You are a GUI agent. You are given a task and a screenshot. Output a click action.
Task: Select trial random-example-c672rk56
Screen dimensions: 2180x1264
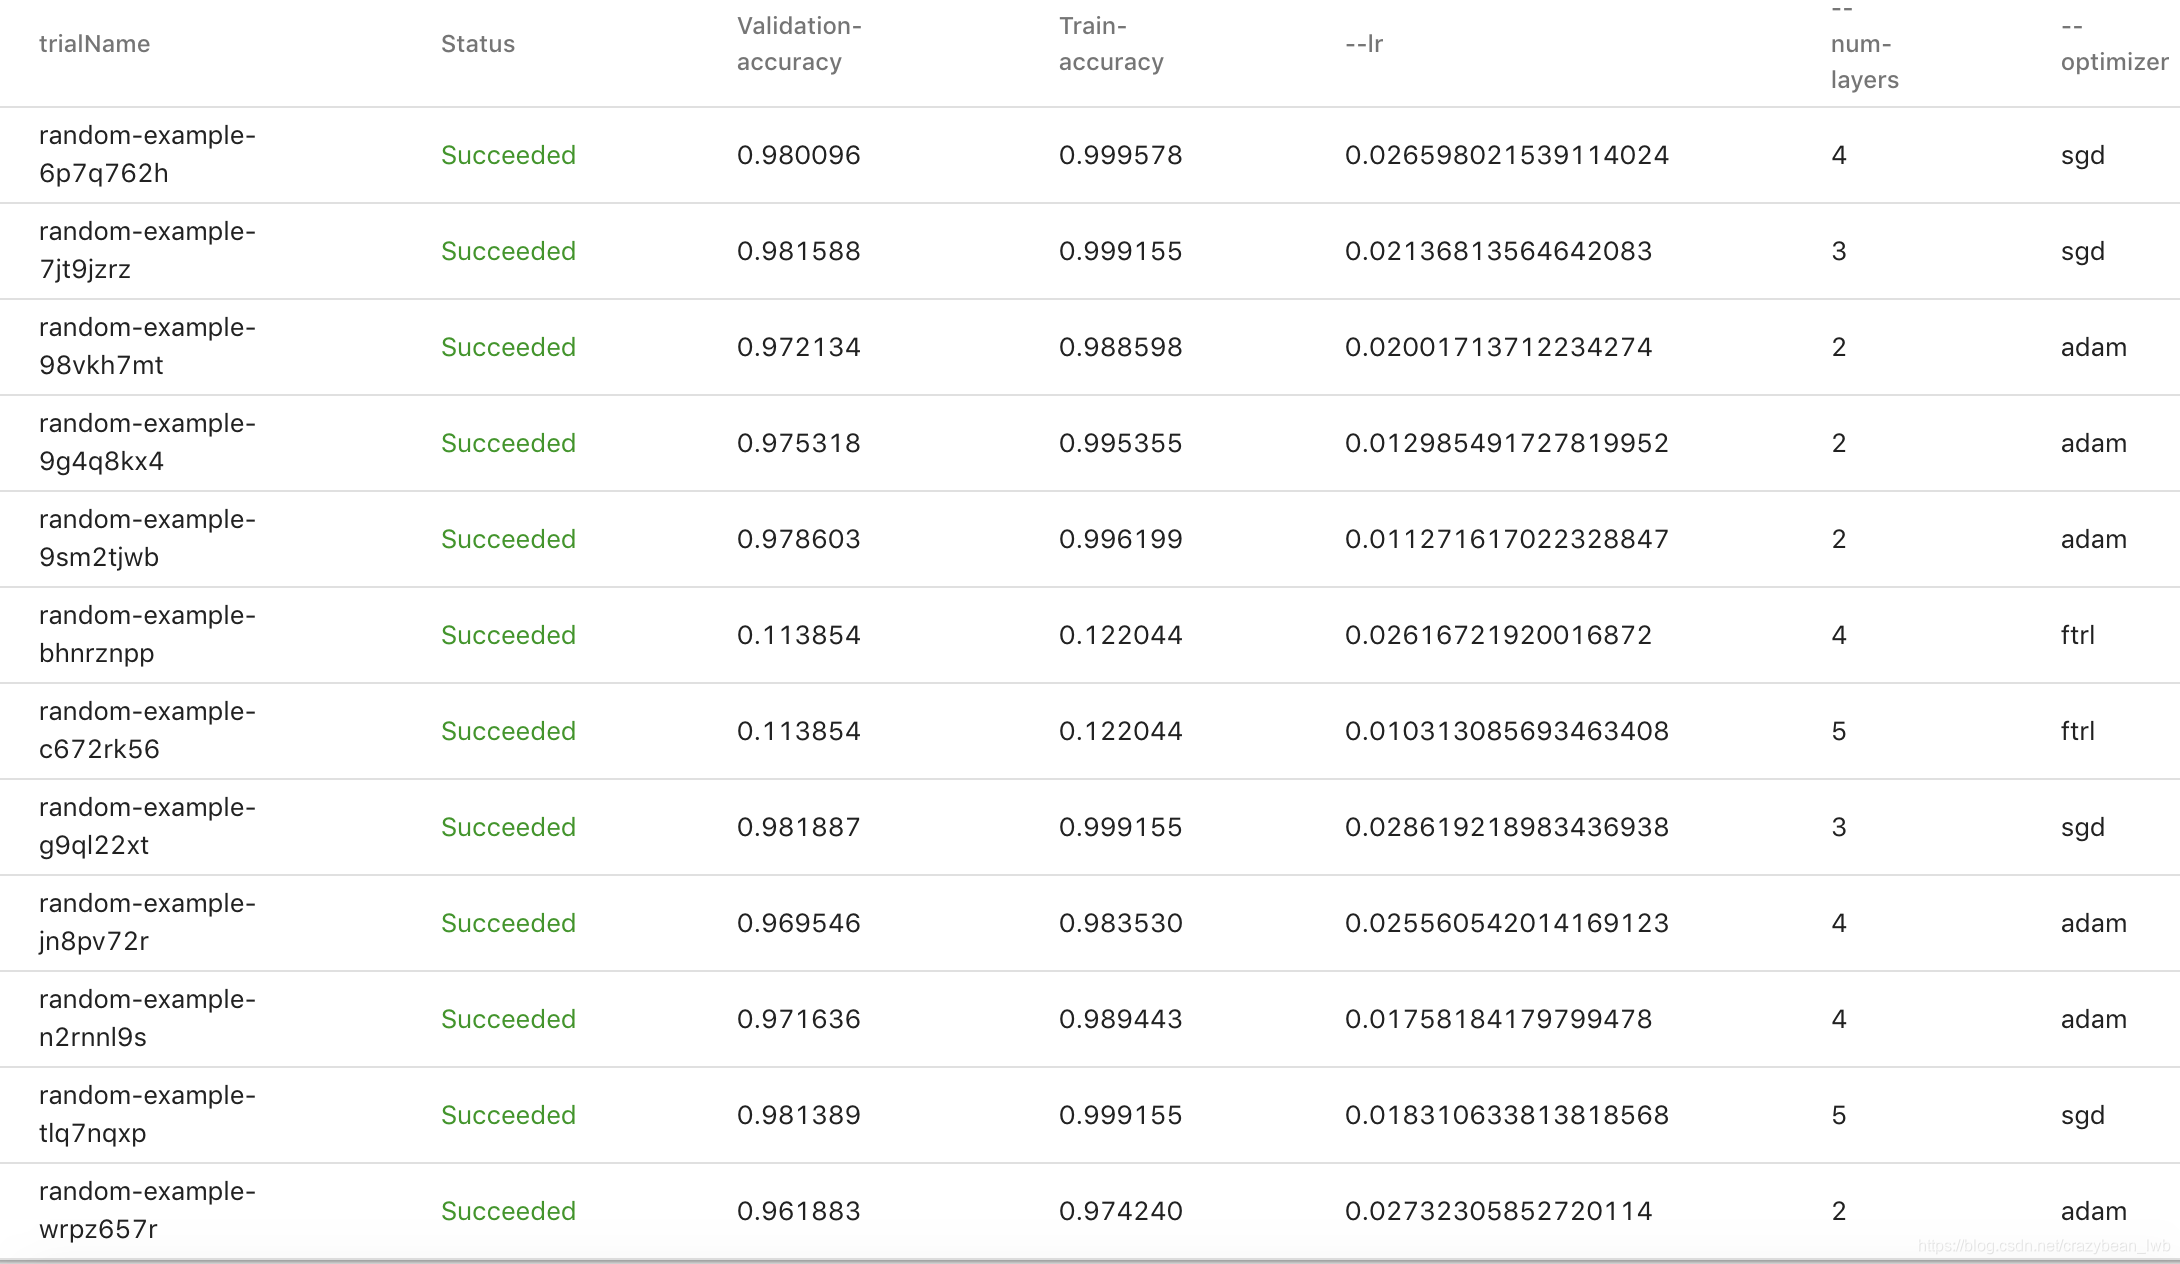click(x=147, y=730)
